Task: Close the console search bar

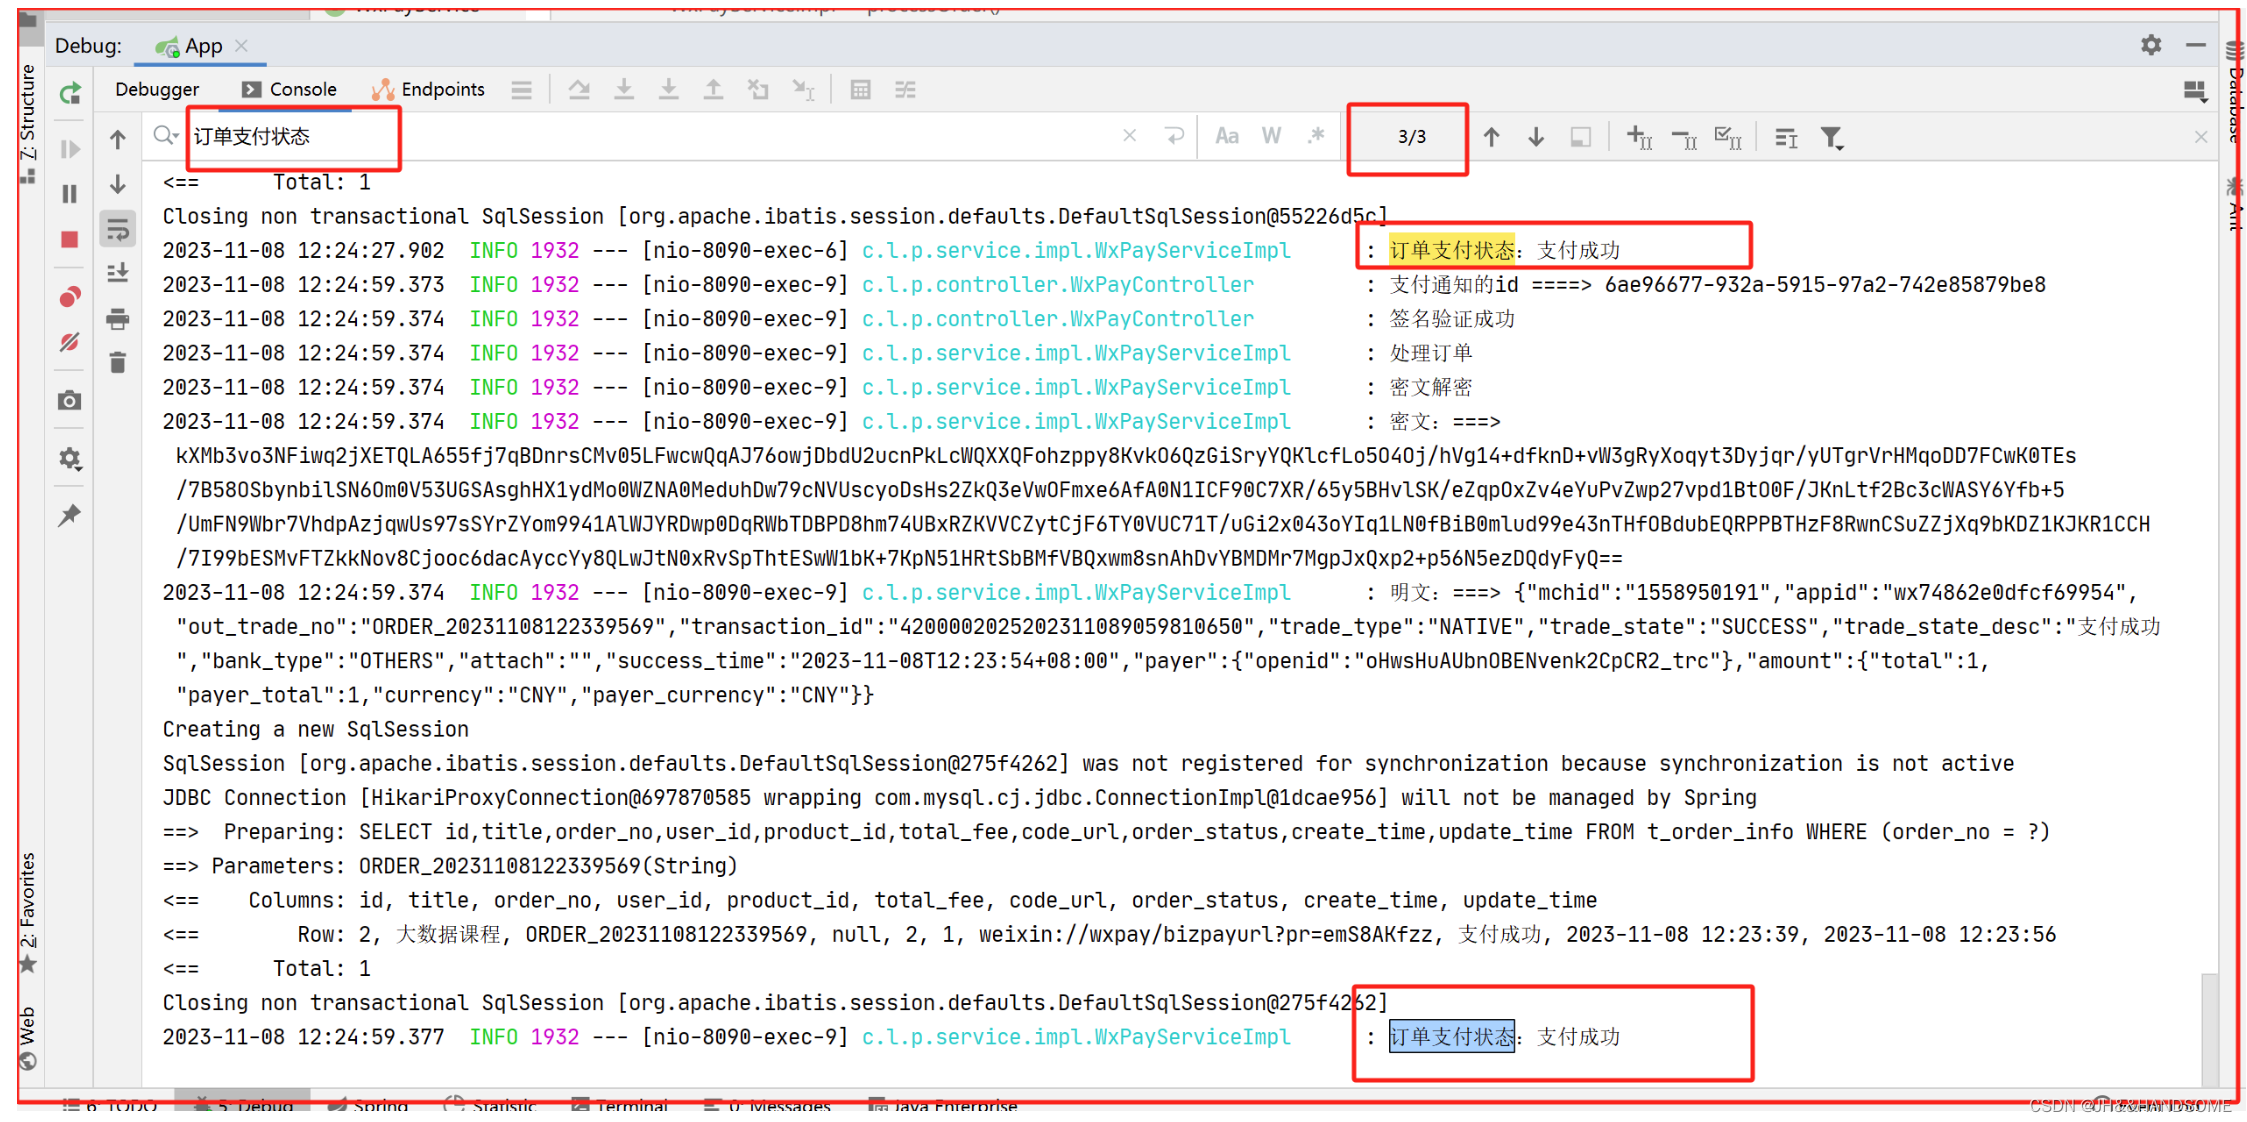Action: coord(2201,137)
